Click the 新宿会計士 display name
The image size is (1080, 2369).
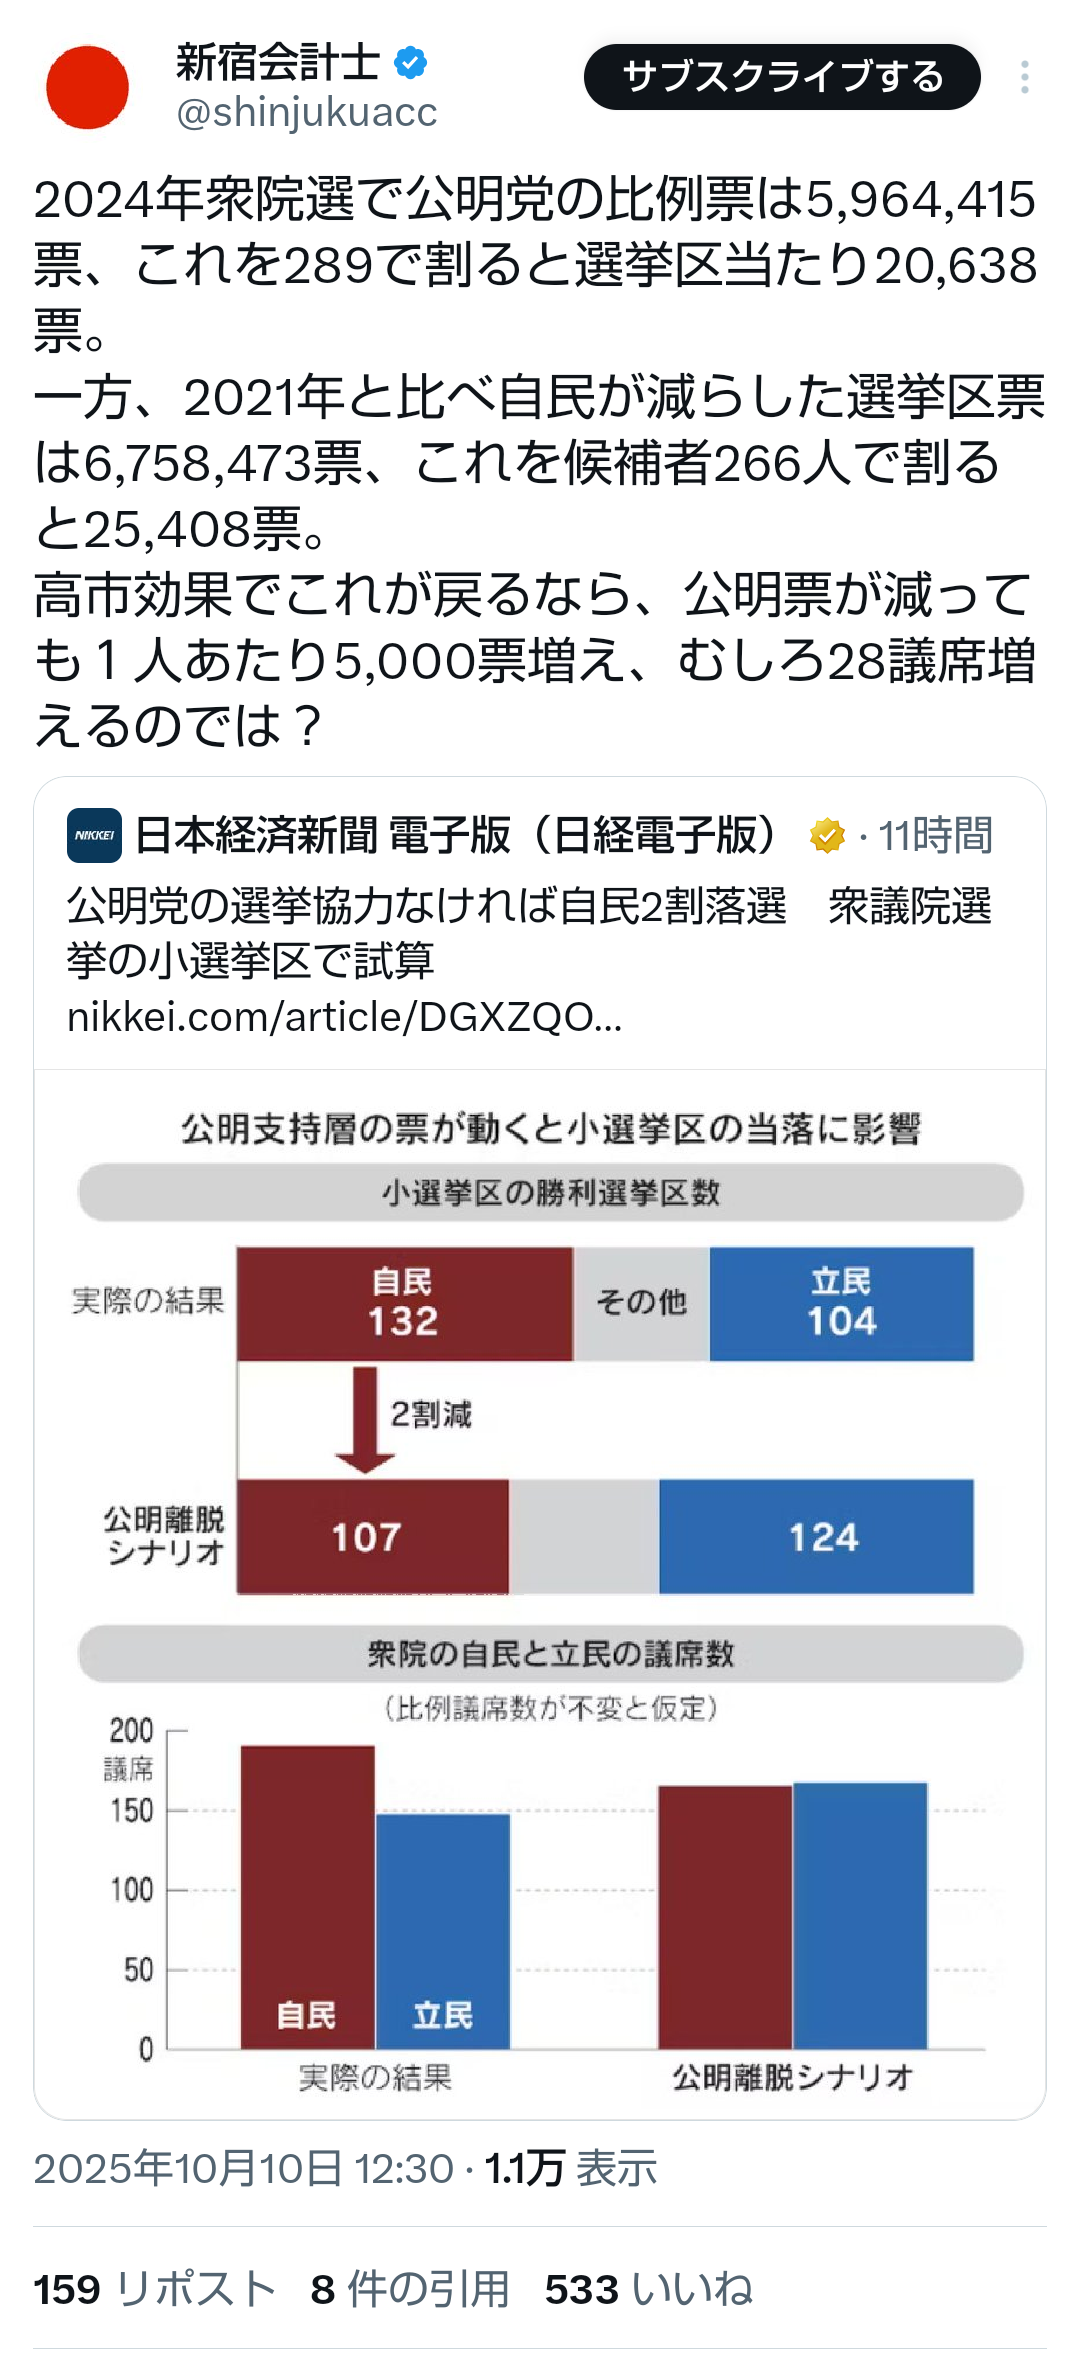277,62
